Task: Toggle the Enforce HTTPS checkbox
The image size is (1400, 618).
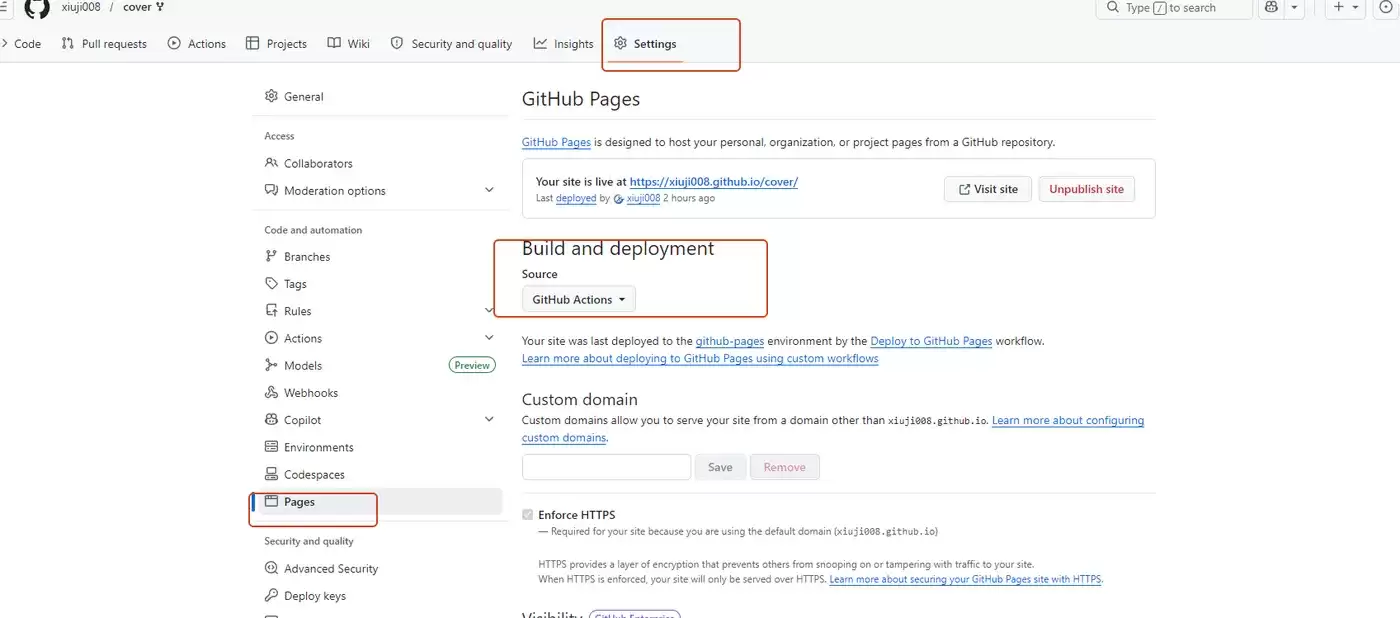Action: point(528,515)
